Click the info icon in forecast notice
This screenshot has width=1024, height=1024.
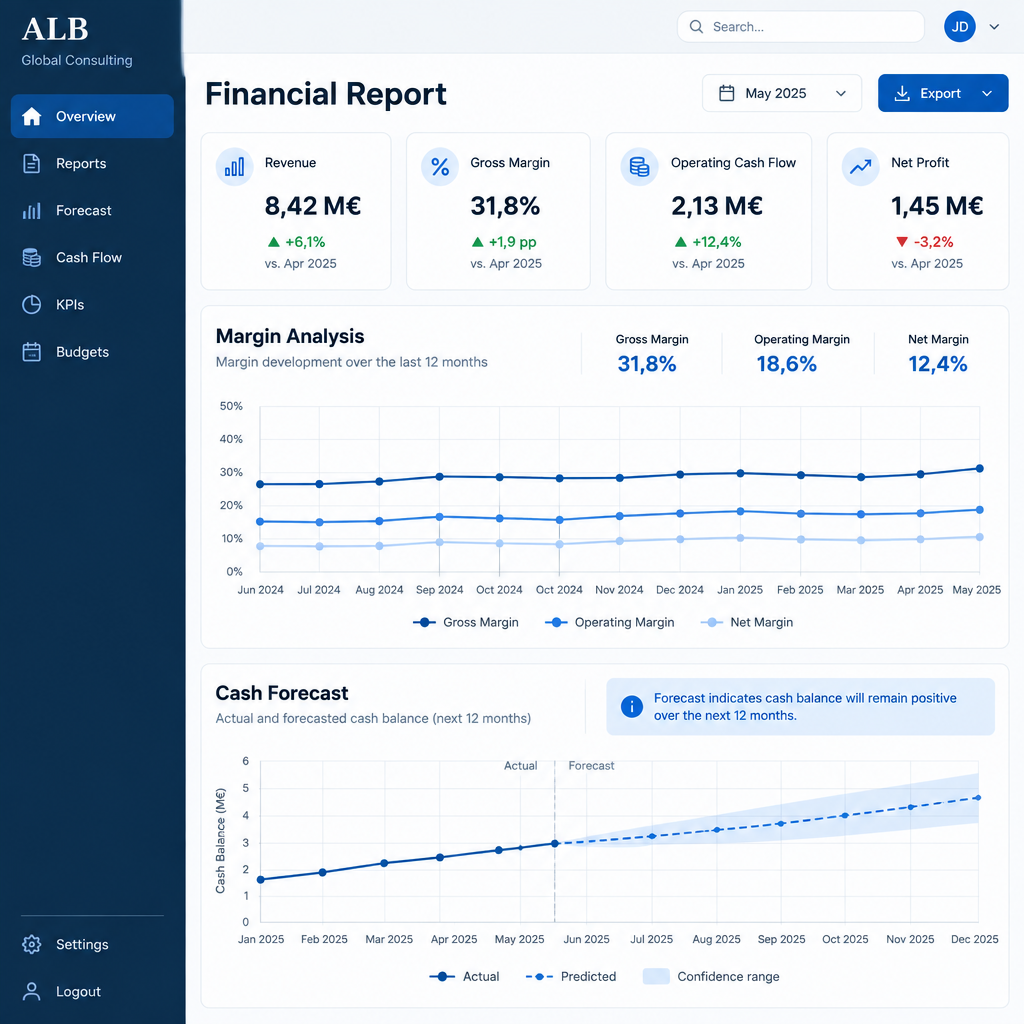pyautogui.click(x=632, y=707)
